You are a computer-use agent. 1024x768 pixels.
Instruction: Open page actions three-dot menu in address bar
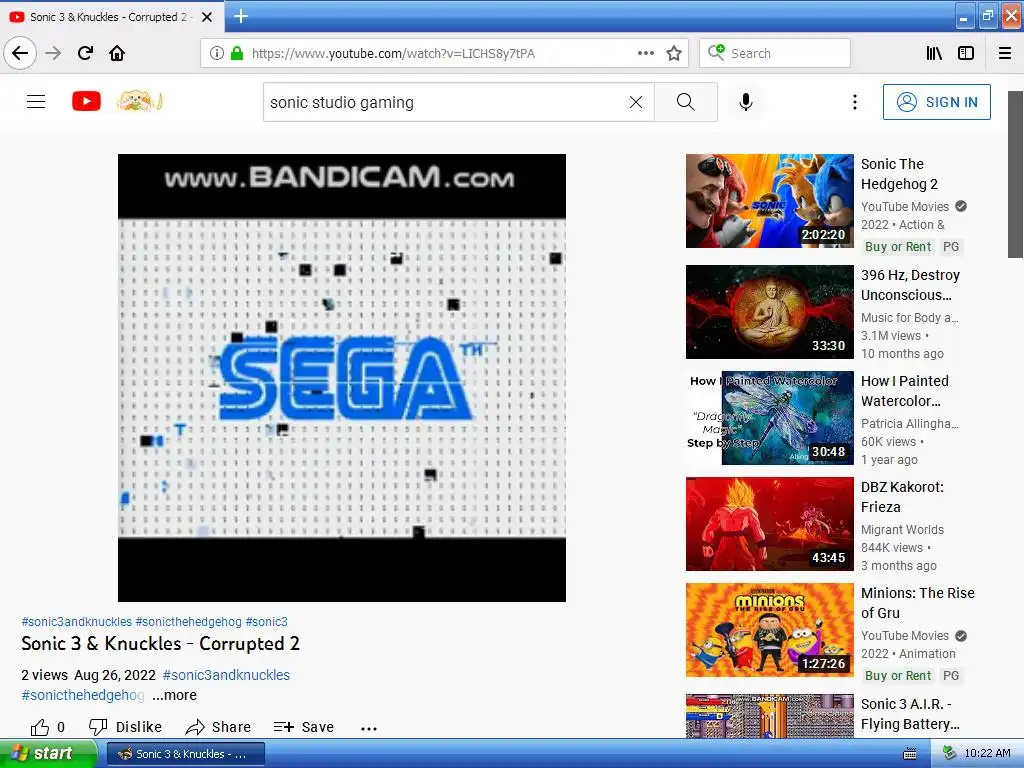pyautogui.click(x=645, y=53)
